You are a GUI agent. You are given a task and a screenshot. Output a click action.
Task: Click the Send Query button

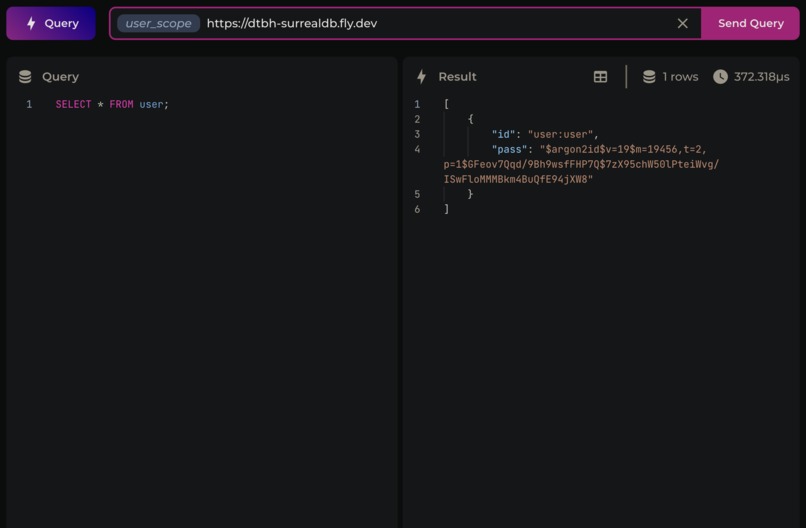[x=750, y=23]
